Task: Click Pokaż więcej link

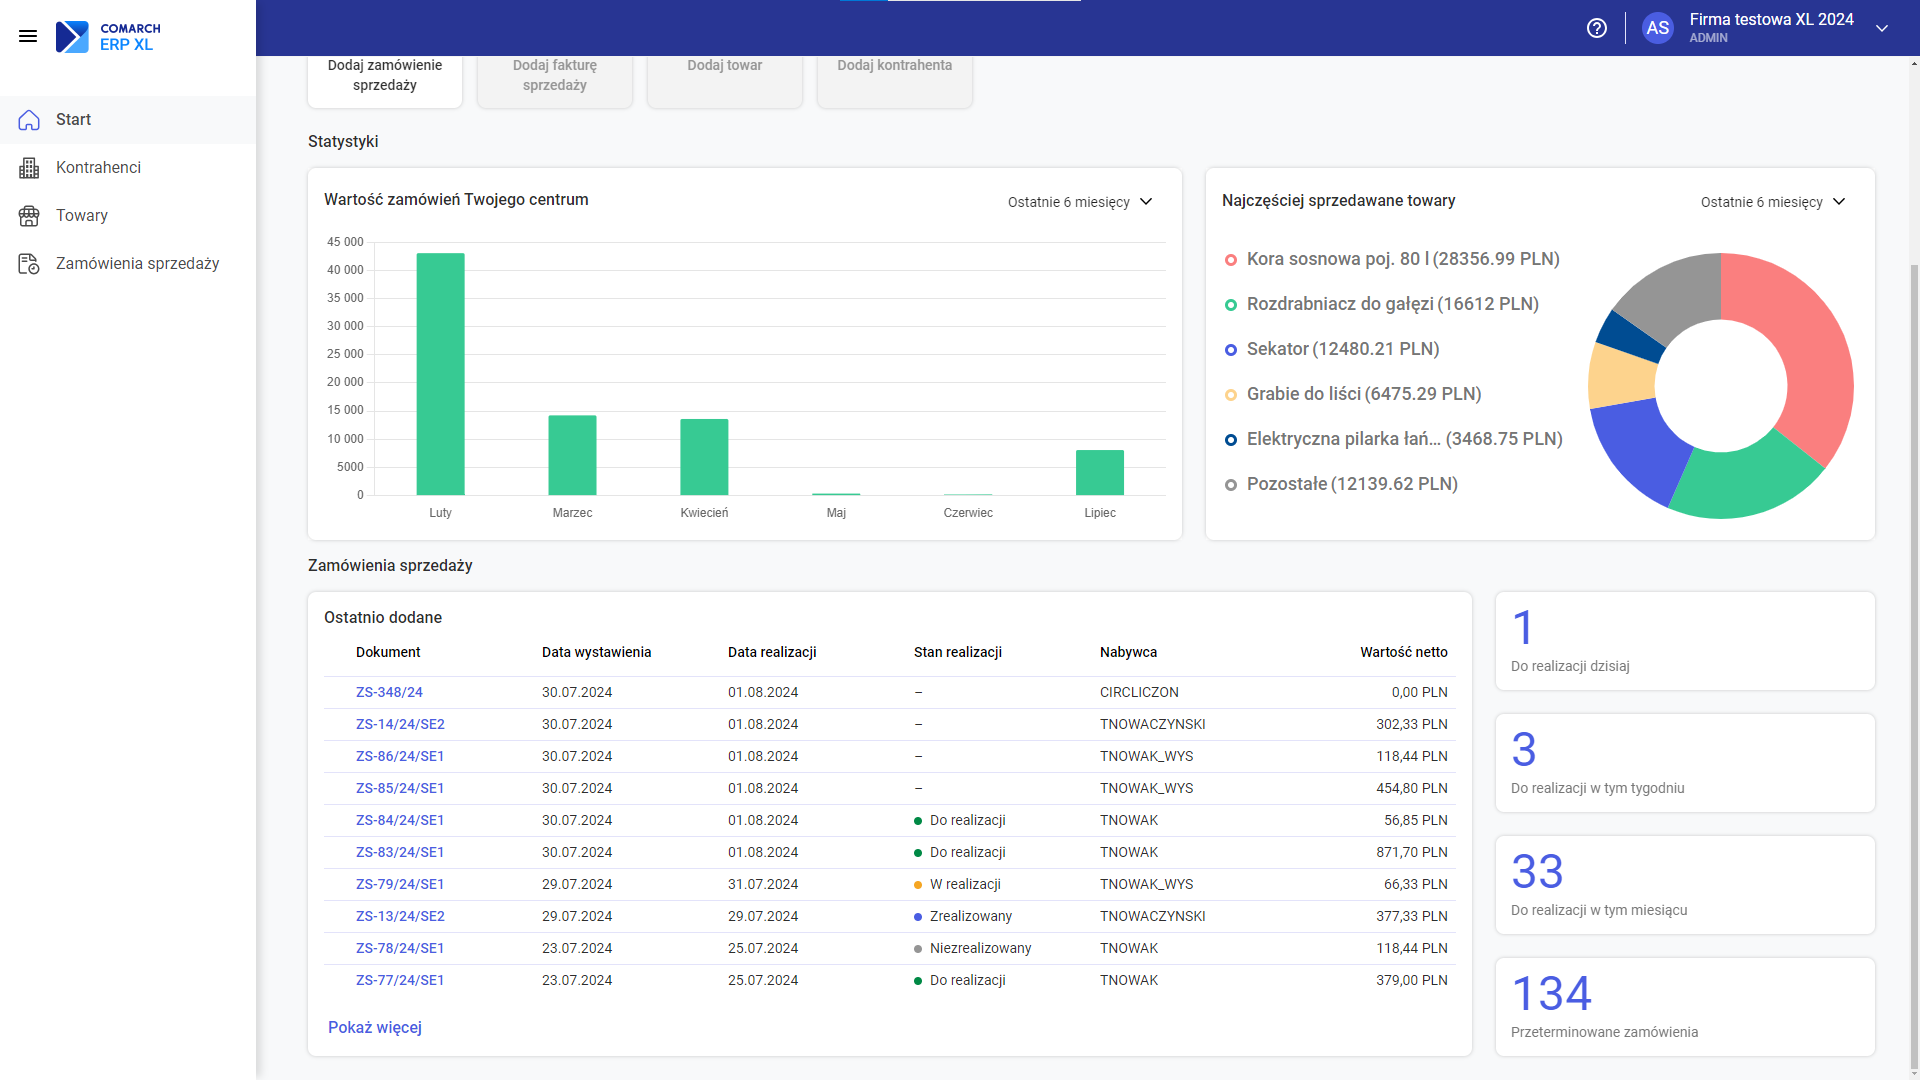Action: pos(375,1028)
